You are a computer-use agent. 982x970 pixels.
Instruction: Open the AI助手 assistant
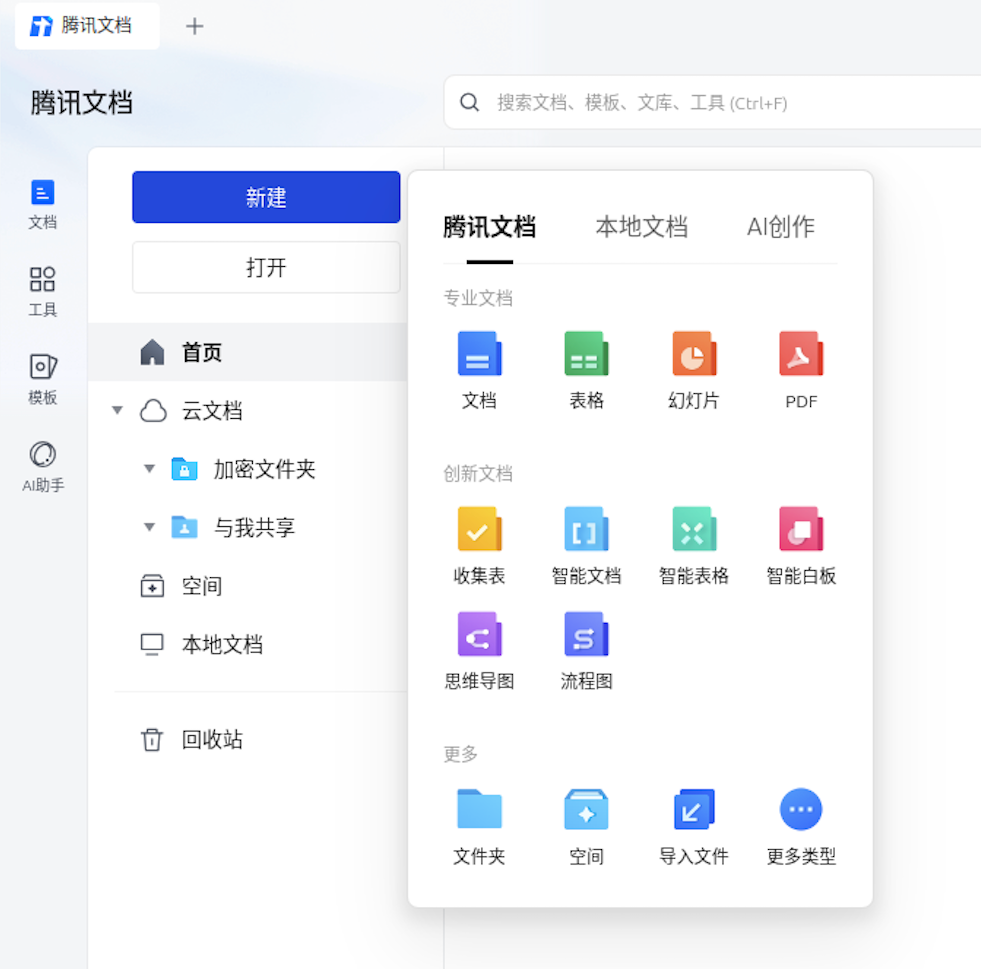(43, 467)
